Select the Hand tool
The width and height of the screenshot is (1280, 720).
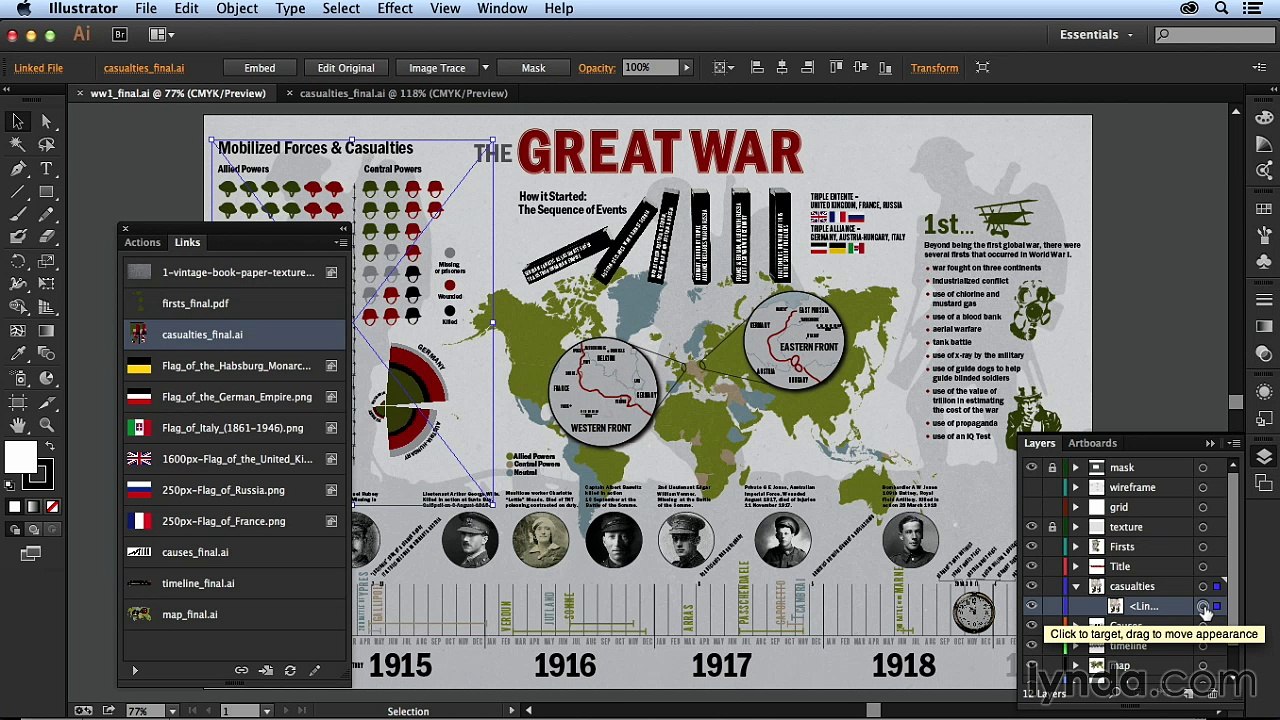tap(18, 425)
